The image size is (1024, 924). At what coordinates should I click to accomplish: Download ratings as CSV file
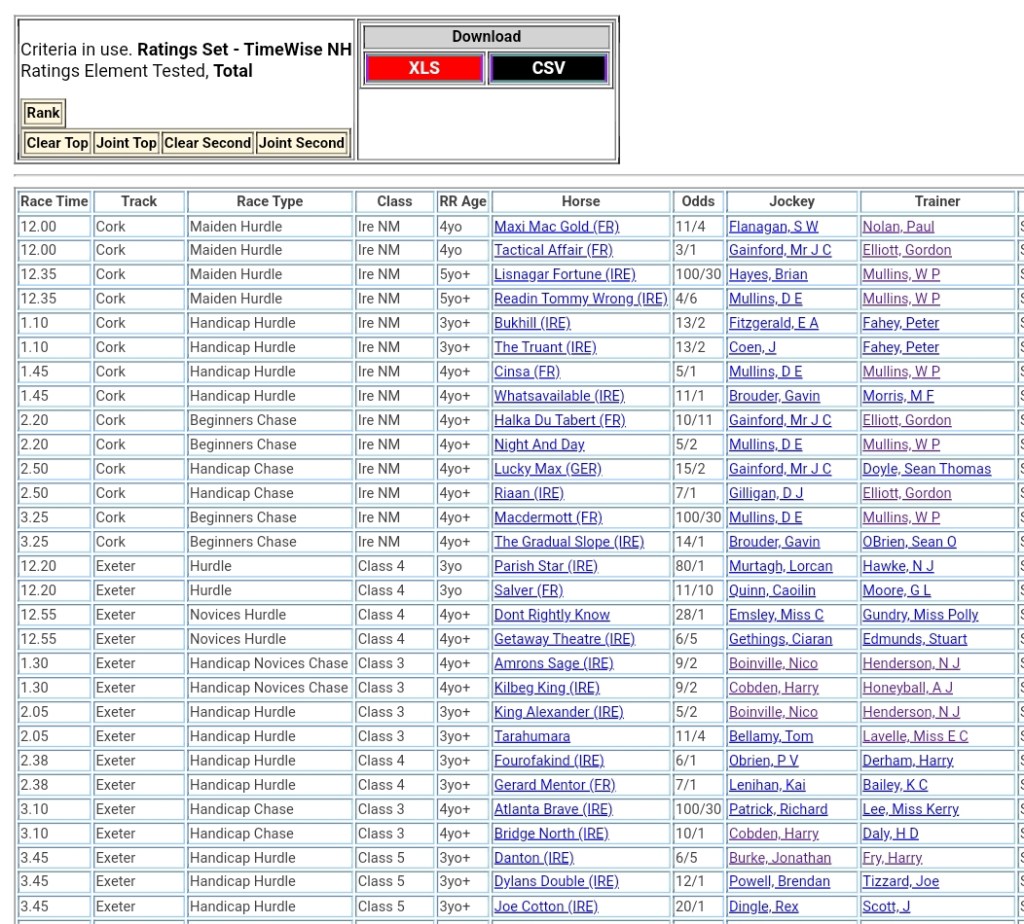click(x=548, y=68)
